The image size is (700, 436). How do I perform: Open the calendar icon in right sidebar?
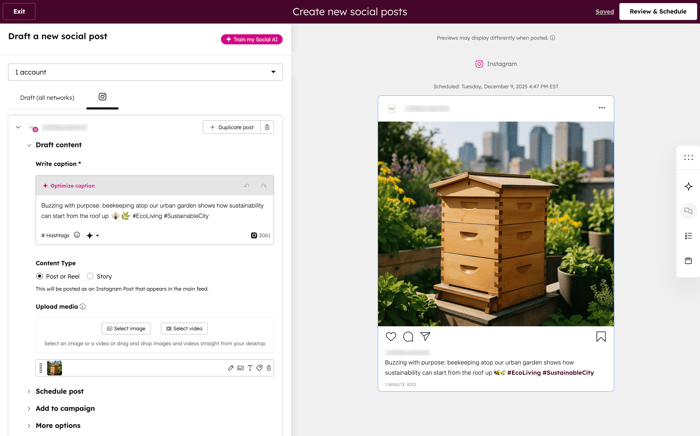click(x=688, y=261)
